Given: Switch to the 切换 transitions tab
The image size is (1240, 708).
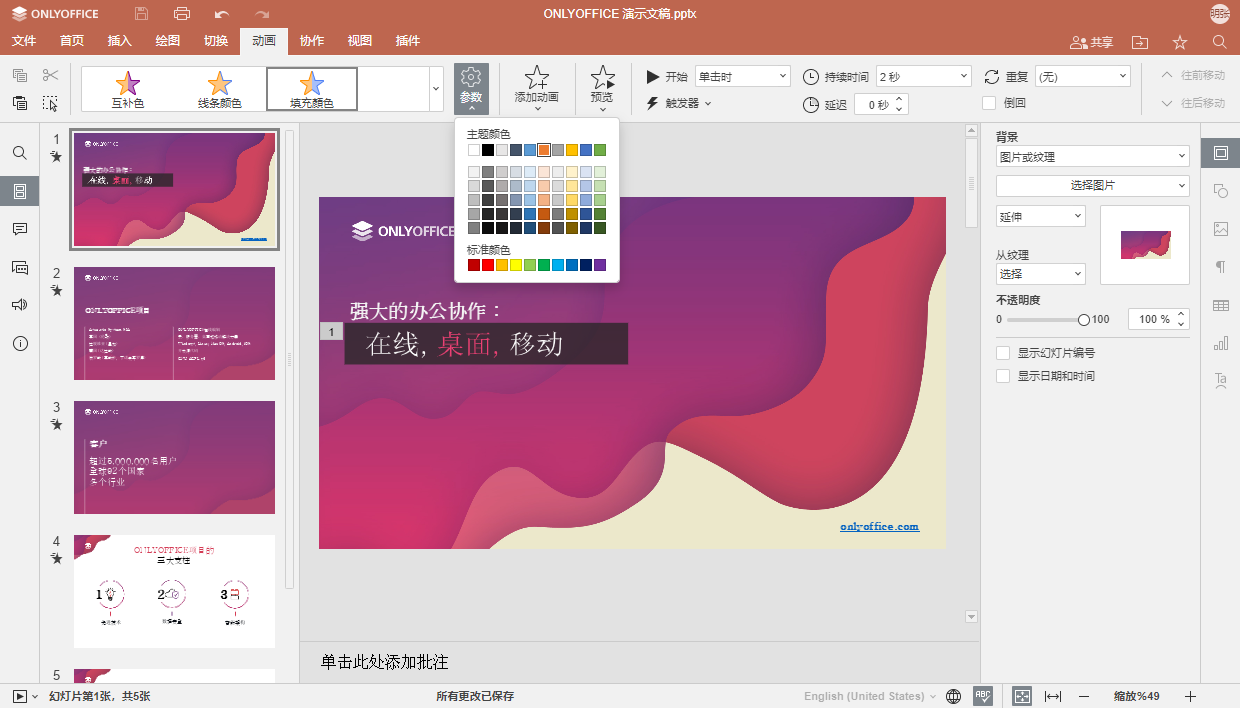Looking at the screenshot, I should click(x=216, y=41).
